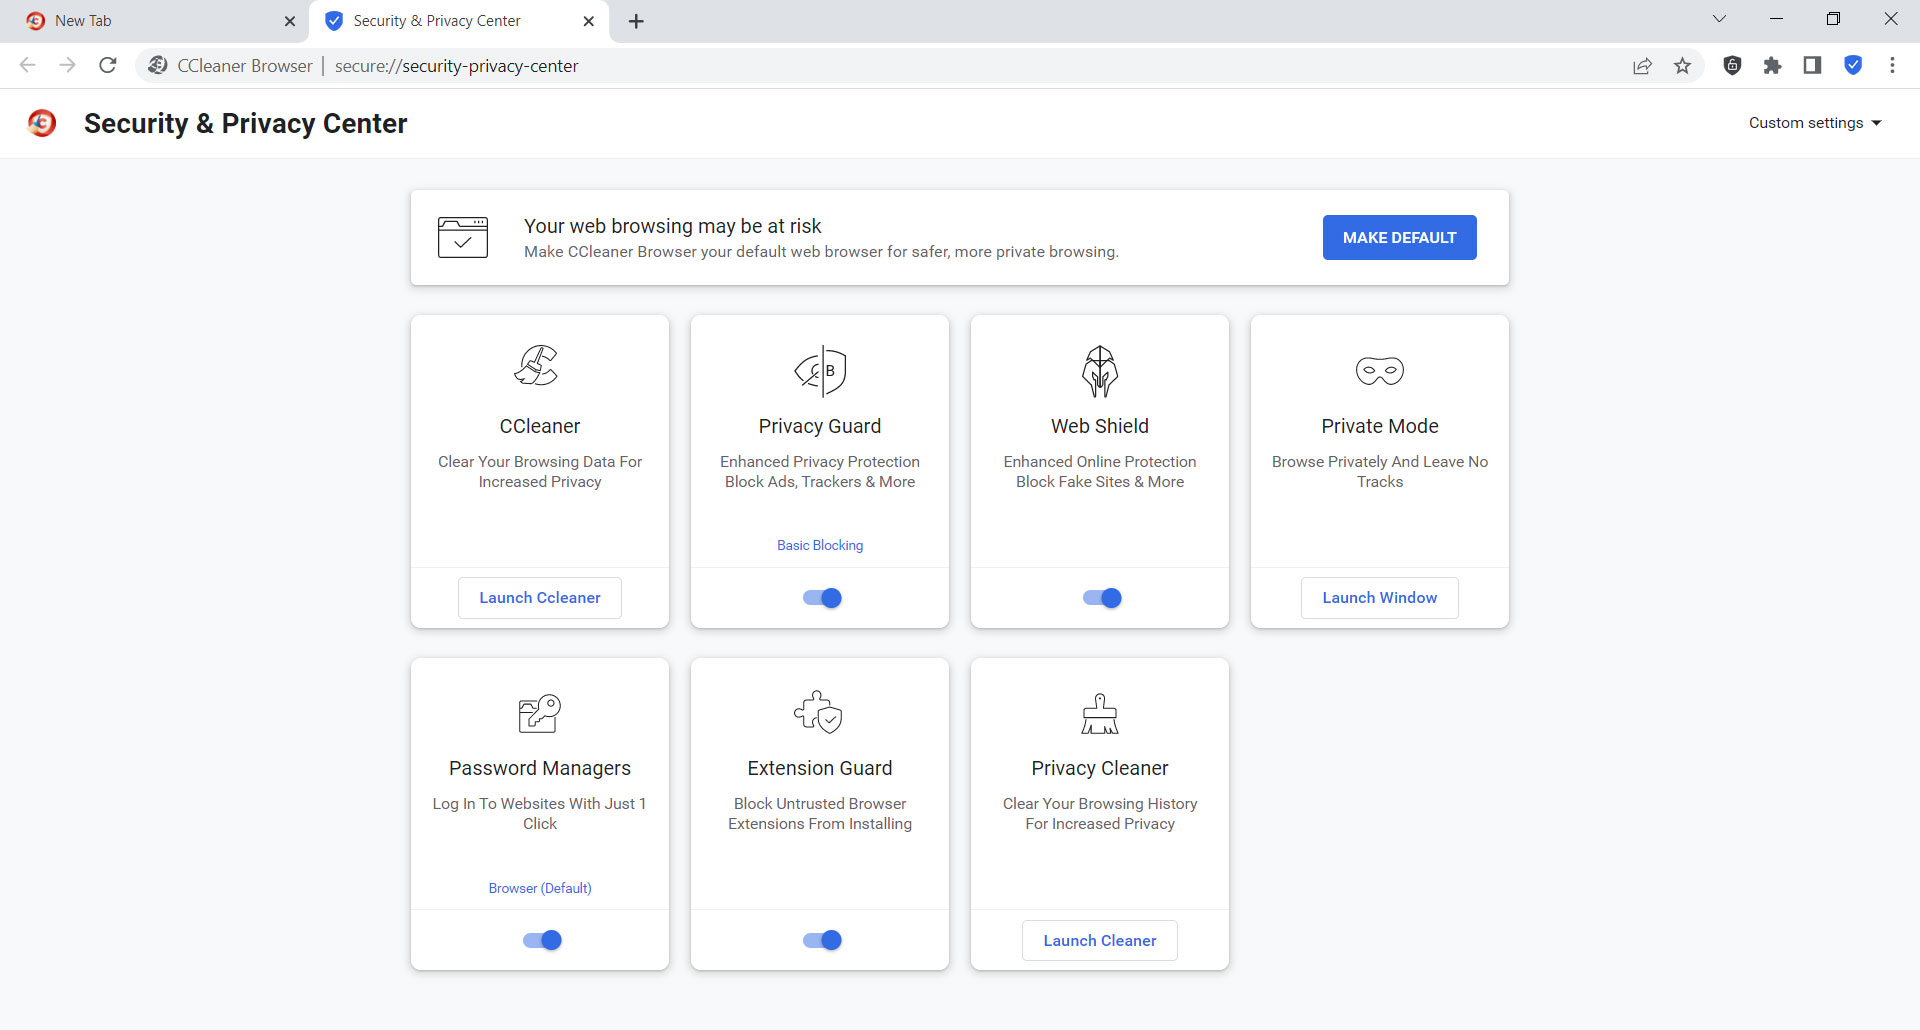The image size is (1920, 1030).
Task: Click the Web Shield helmet icon
Action: (x=1100, y=370)
